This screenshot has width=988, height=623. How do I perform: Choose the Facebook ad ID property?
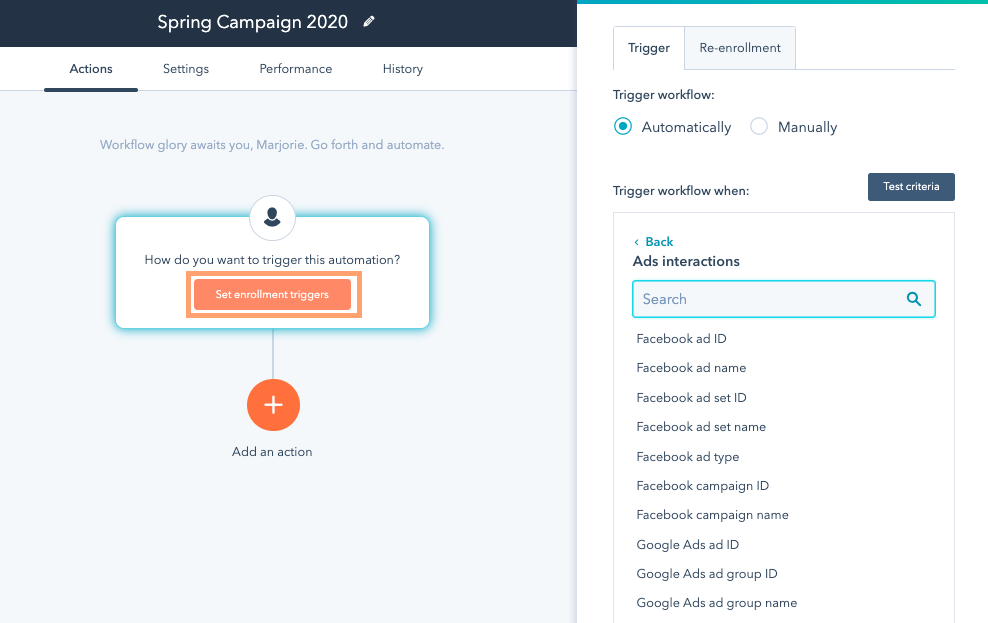(x=681, y=339)
